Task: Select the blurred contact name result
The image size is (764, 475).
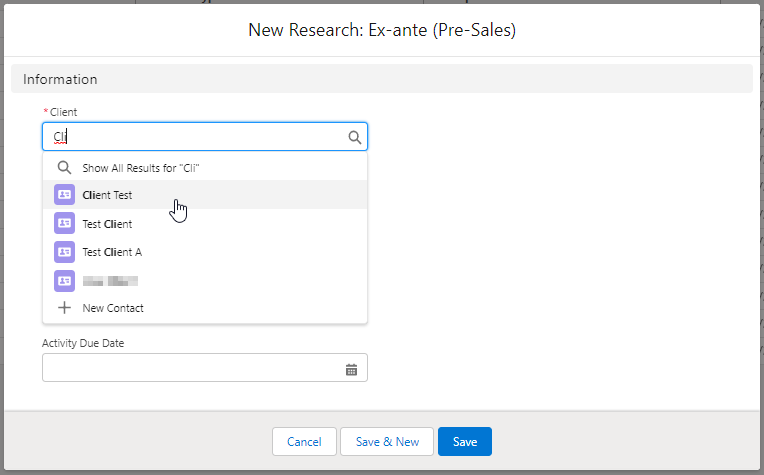Action: click(x=110, y=281)
